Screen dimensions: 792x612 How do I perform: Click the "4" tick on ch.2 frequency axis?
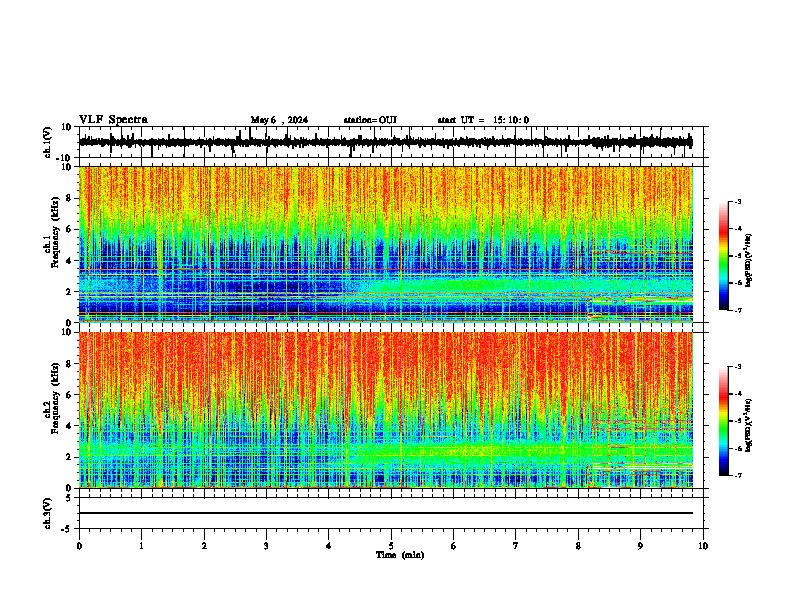(70, 426)
